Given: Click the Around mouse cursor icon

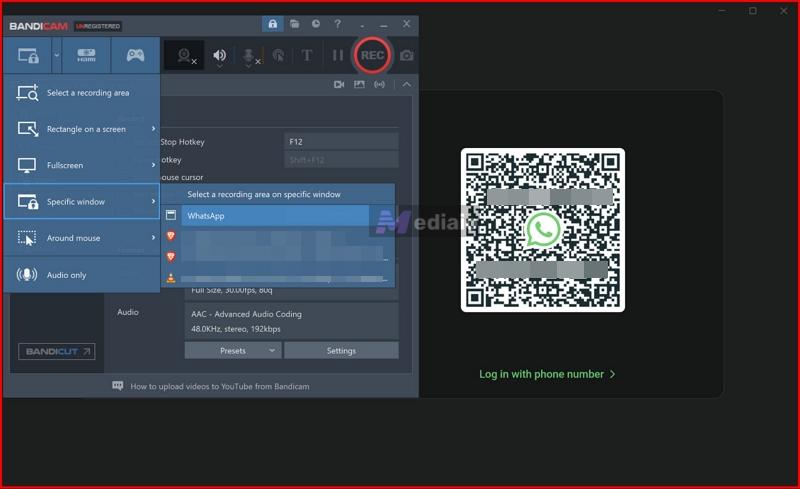Looking at the screenshot, I should [27, 238].
